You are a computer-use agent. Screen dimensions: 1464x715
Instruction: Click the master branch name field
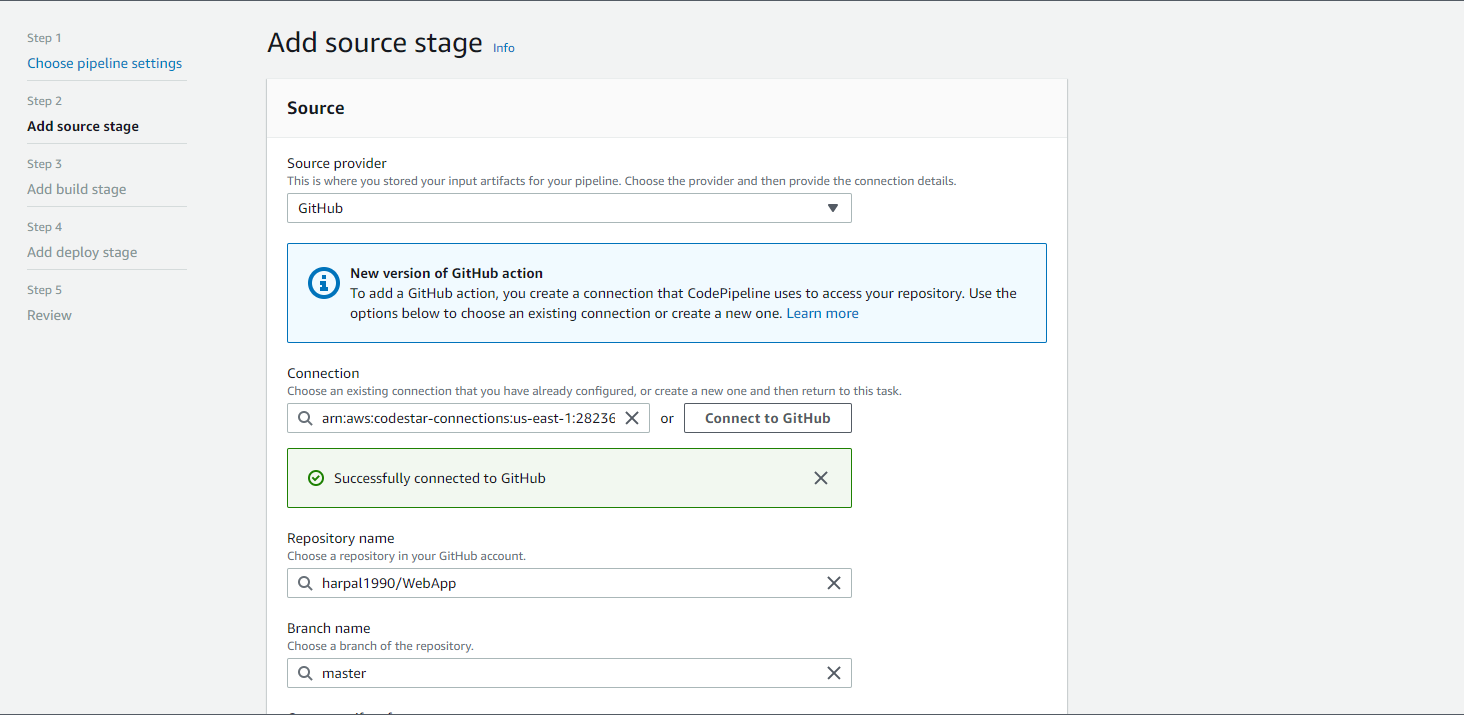pos(569,673)
